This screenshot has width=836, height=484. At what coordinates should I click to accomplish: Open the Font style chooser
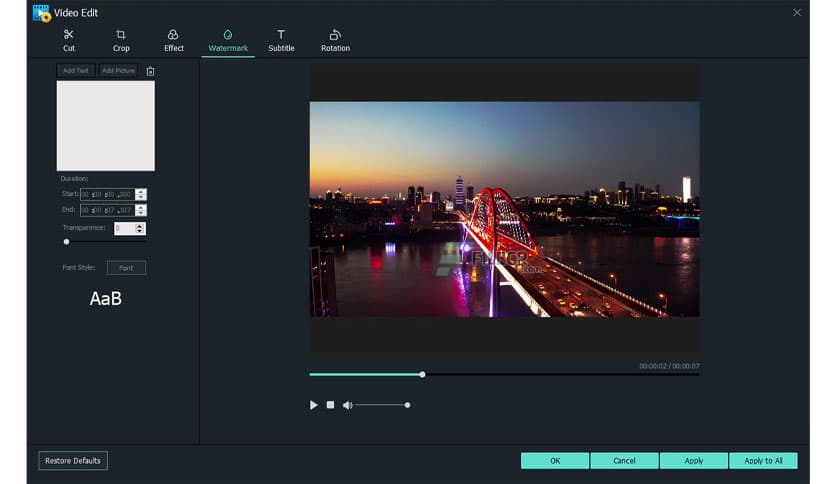click(126, 268)
